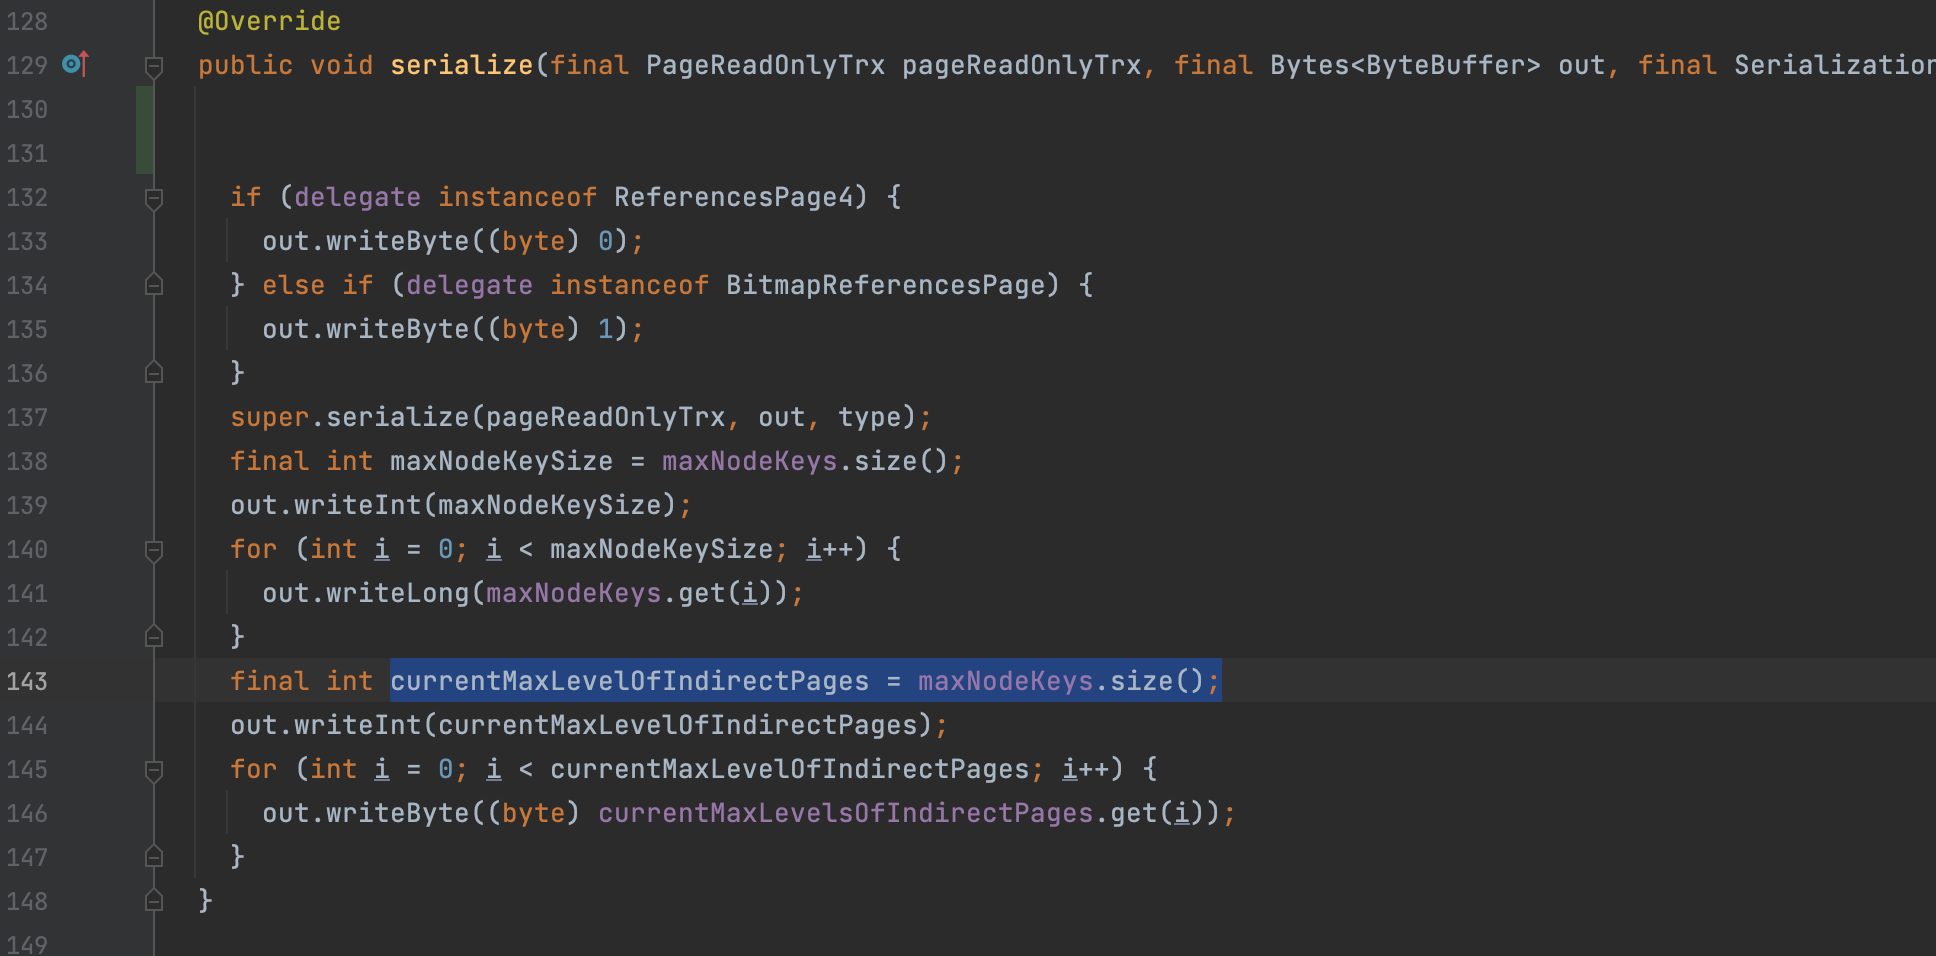Click the fold end marker on line 147

point(154,857)
